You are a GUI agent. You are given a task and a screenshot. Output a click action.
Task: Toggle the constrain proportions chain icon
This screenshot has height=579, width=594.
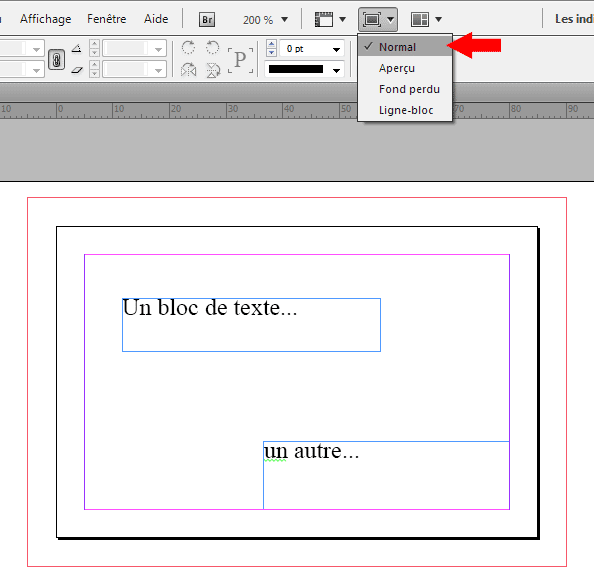(x=56, y=60)
